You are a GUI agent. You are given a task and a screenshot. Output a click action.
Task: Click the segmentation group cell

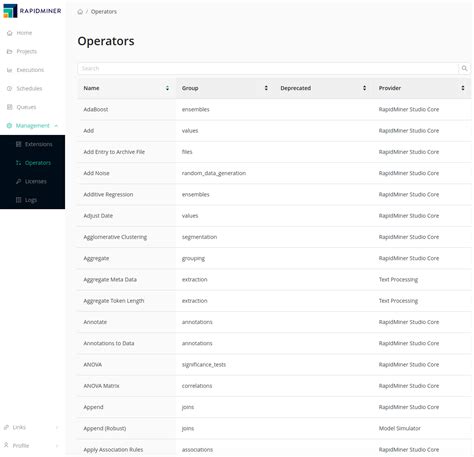click(x=199, y=237)
